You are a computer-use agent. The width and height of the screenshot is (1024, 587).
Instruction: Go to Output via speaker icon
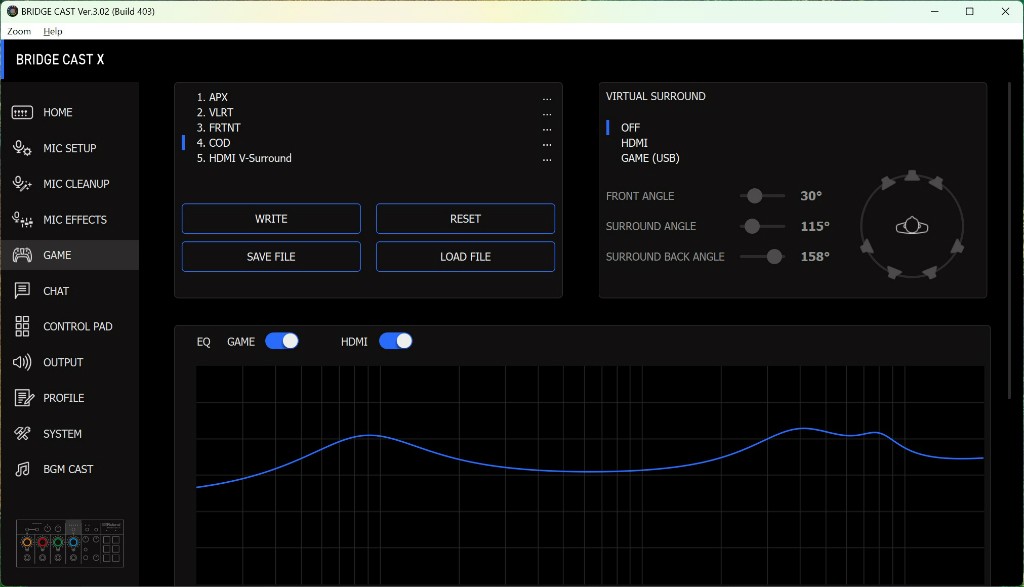[22, 362]
